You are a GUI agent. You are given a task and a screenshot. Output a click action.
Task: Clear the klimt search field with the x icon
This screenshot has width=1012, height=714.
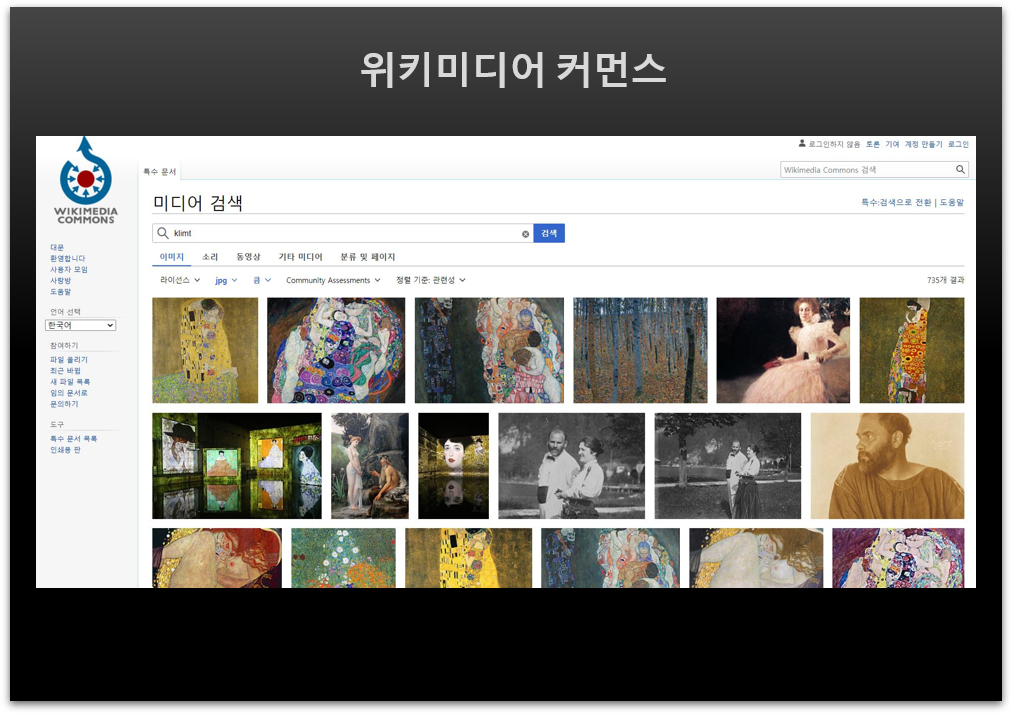click(x=525, y=234)
